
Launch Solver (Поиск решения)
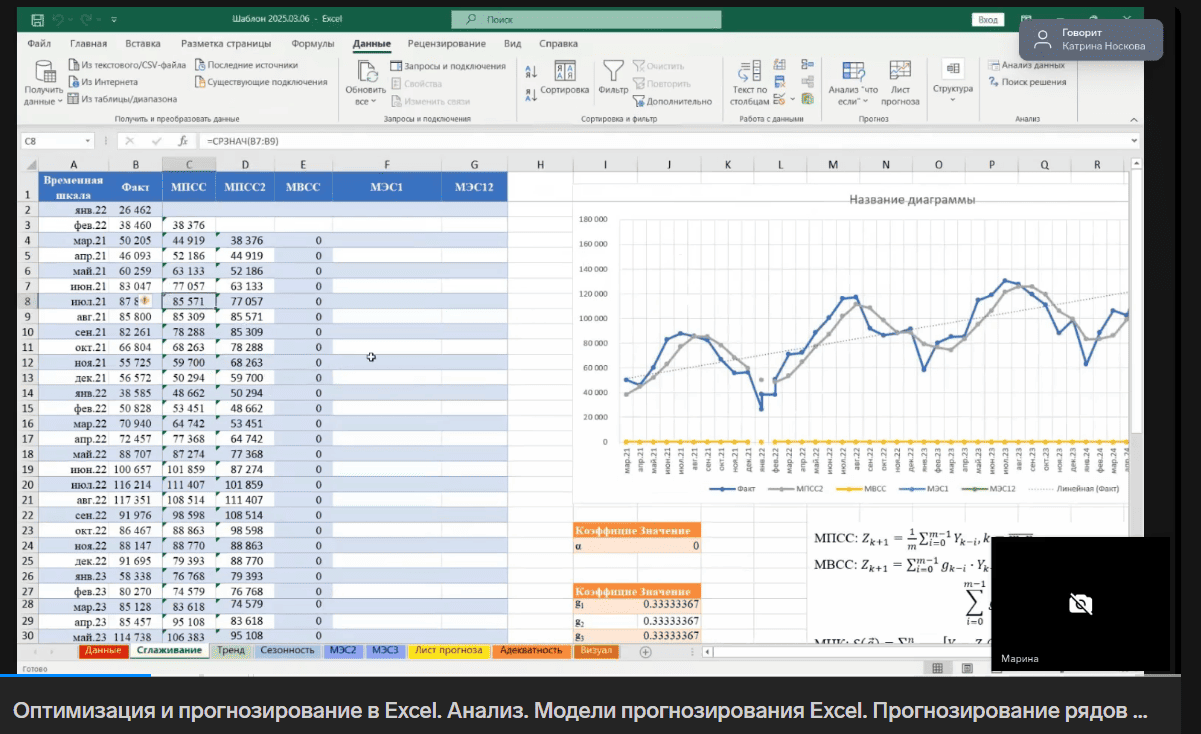[x=1026, y=82]
